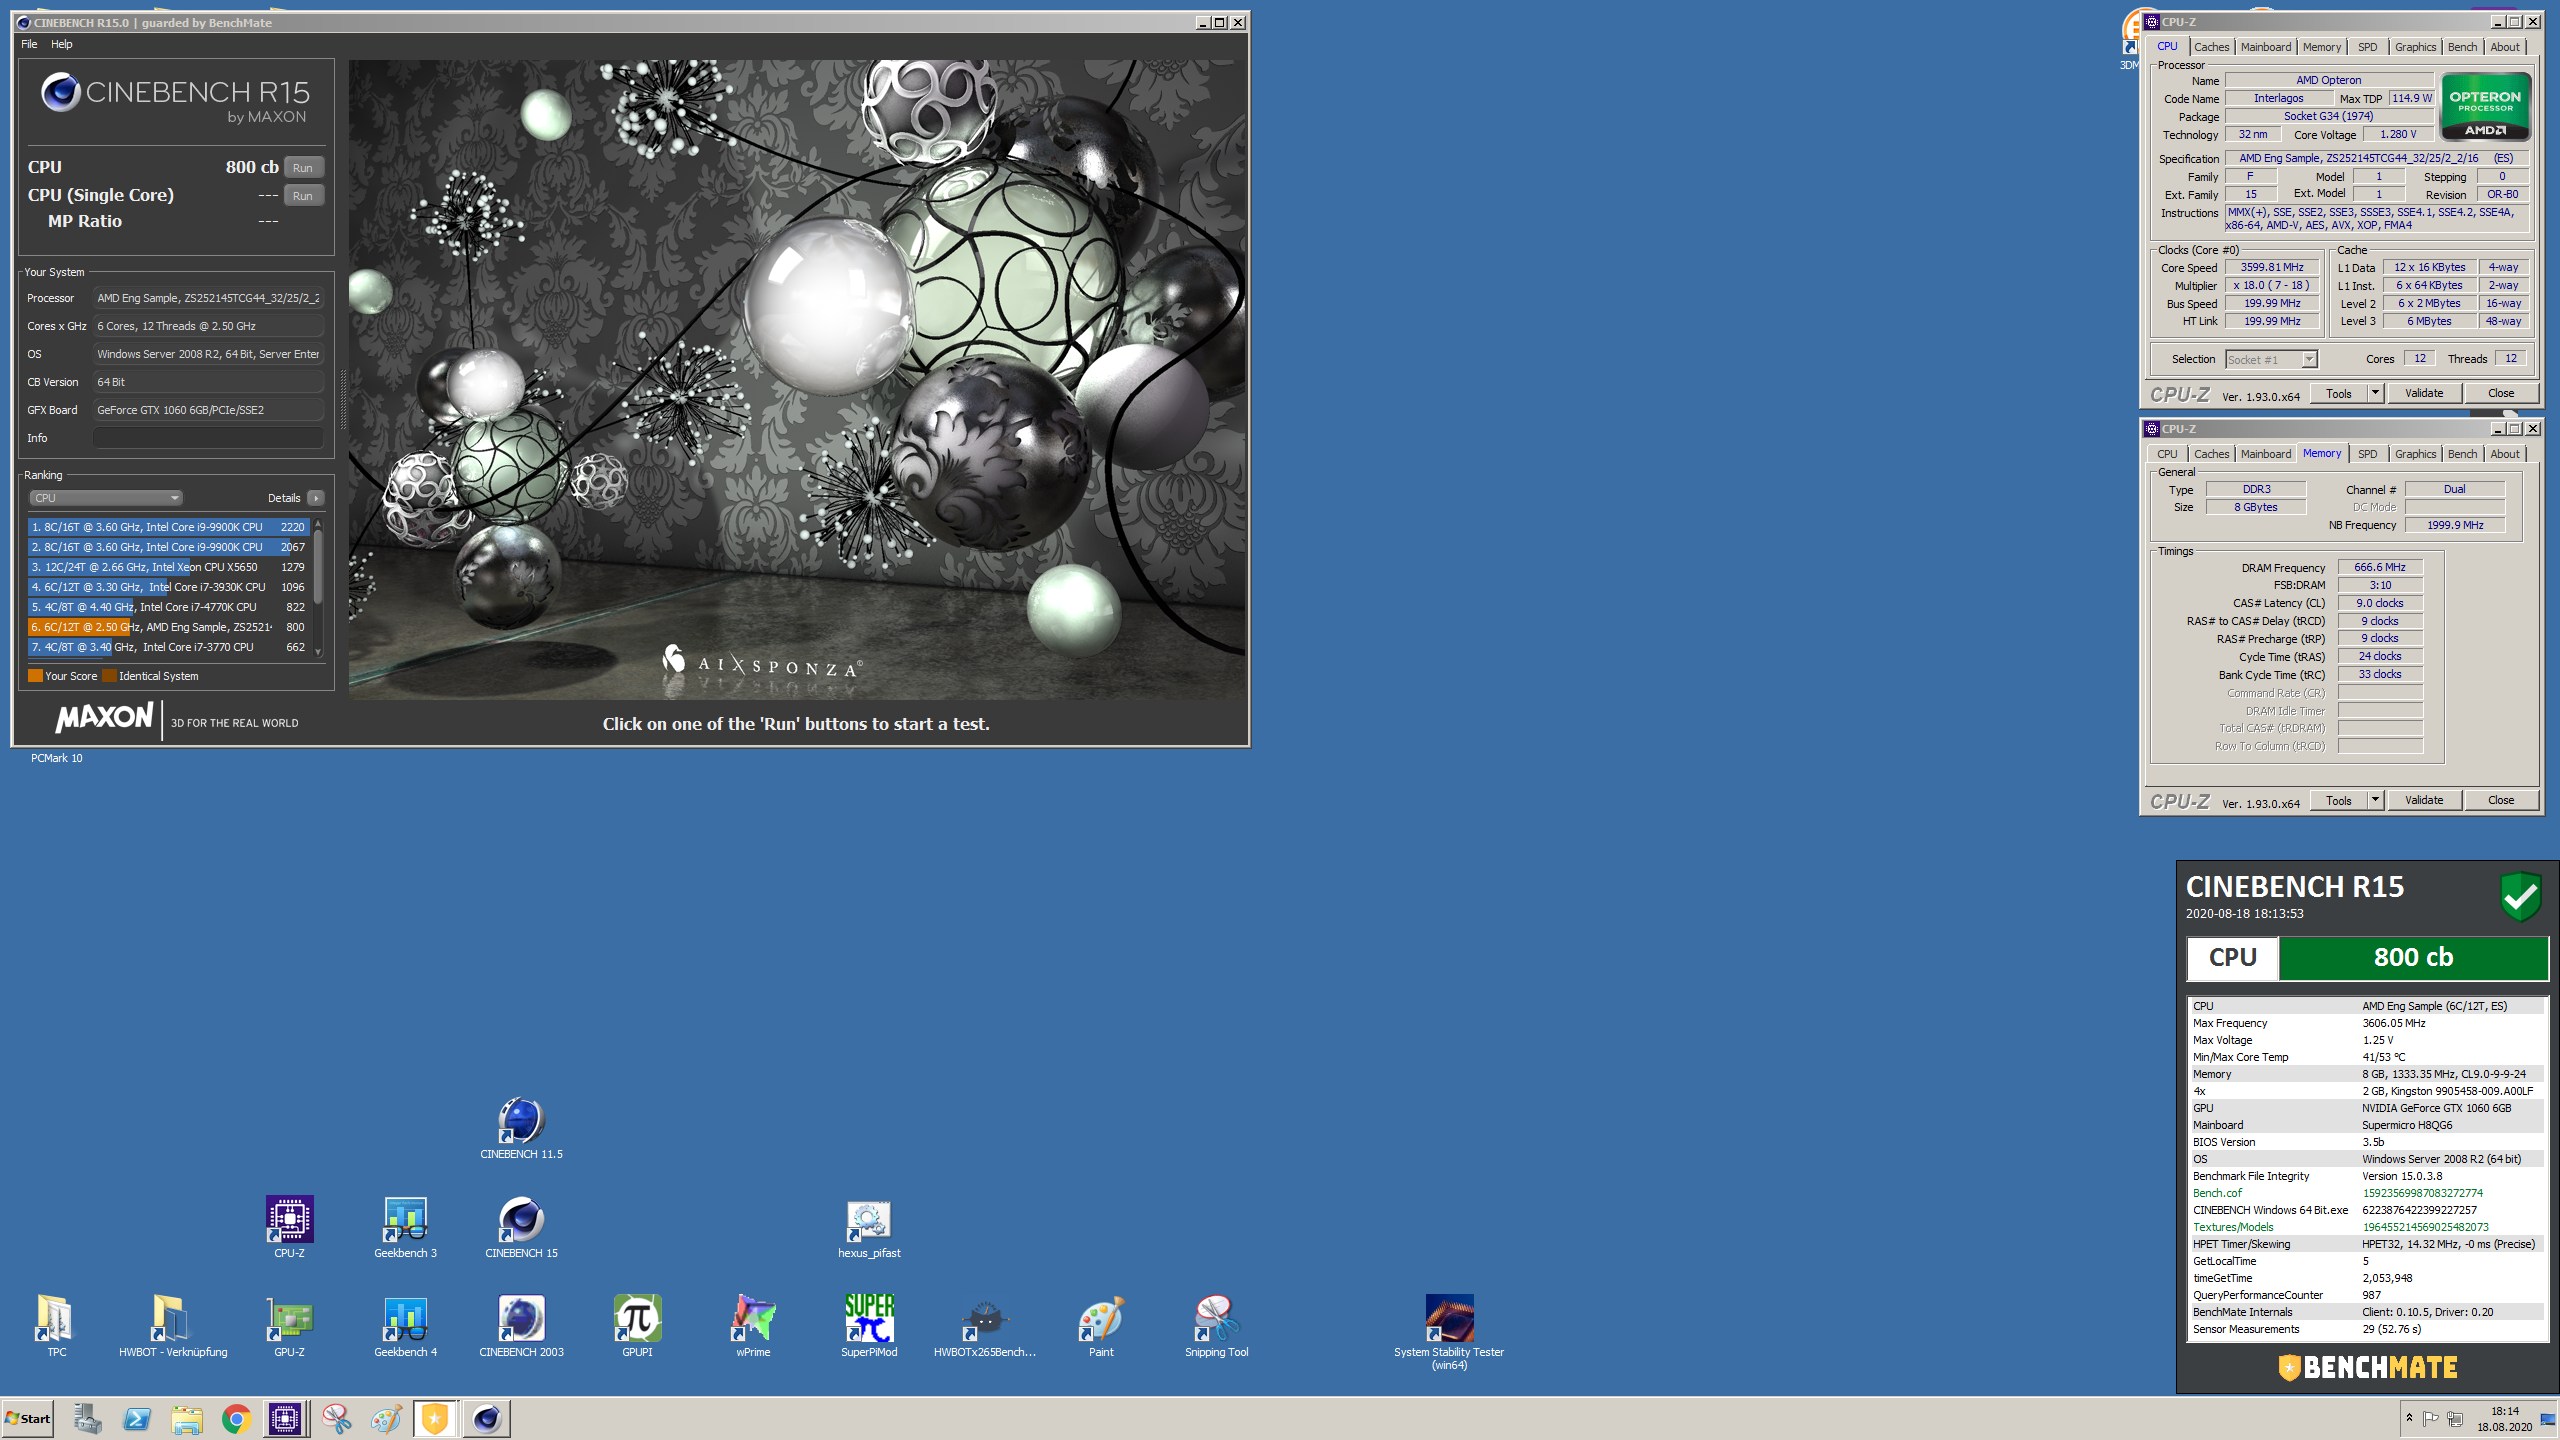Open the HWBOTx265Bench desktop shortcut
This screenshot has height=1440, width=2560.
[985, 1327]
